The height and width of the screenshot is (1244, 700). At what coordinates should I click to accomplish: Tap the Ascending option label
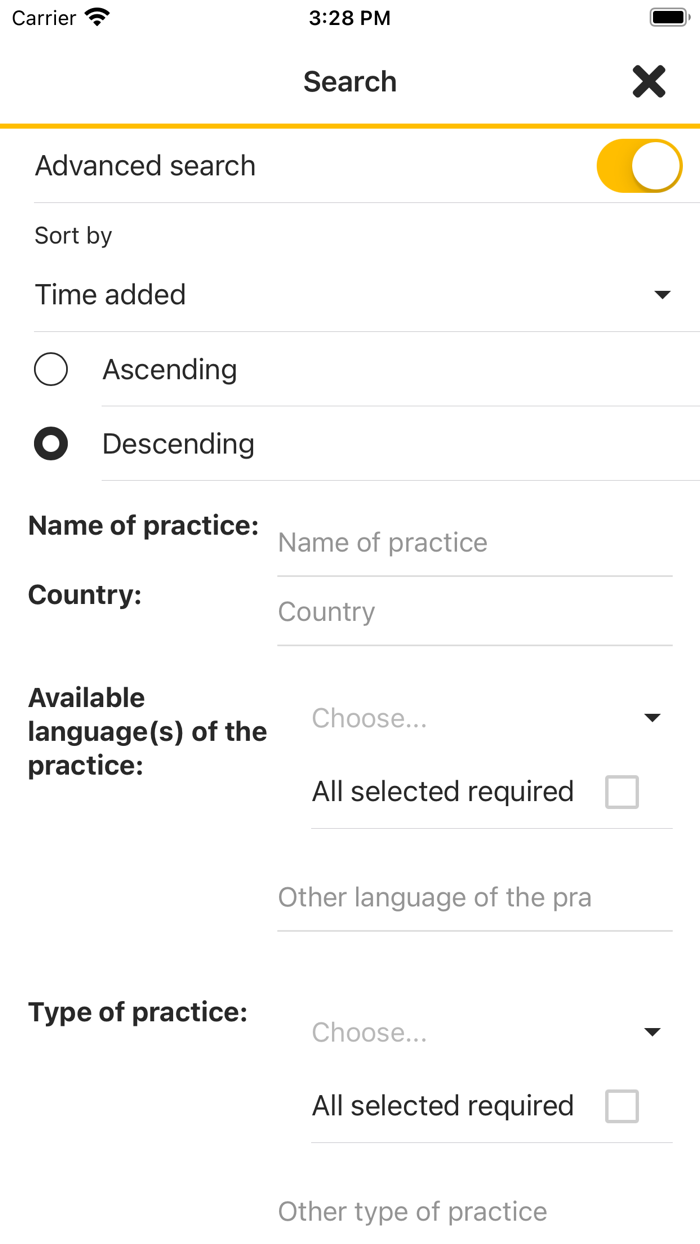170,370
